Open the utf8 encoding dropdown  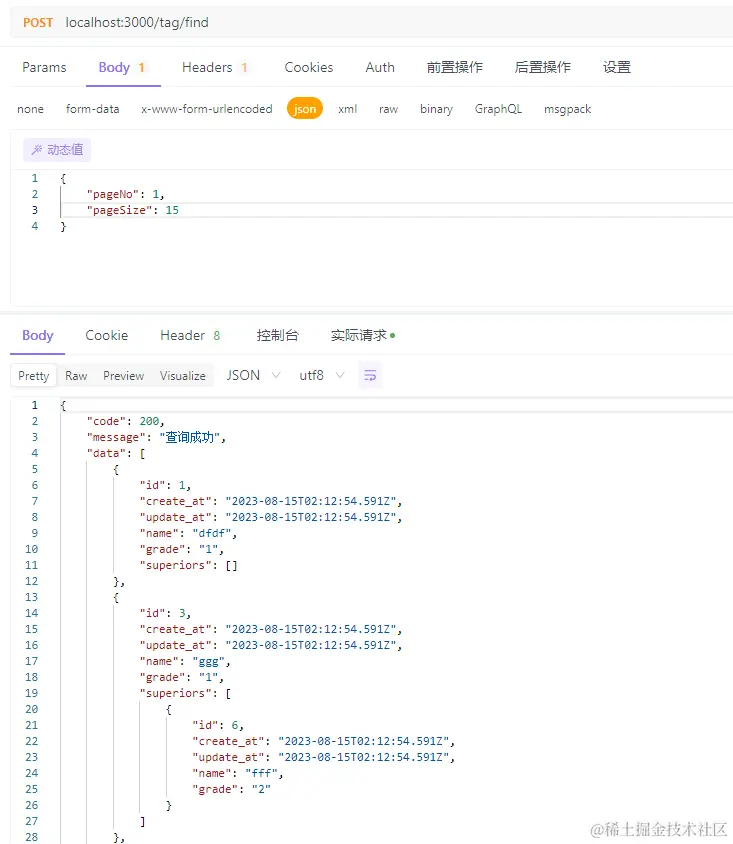tap(322, 375)
